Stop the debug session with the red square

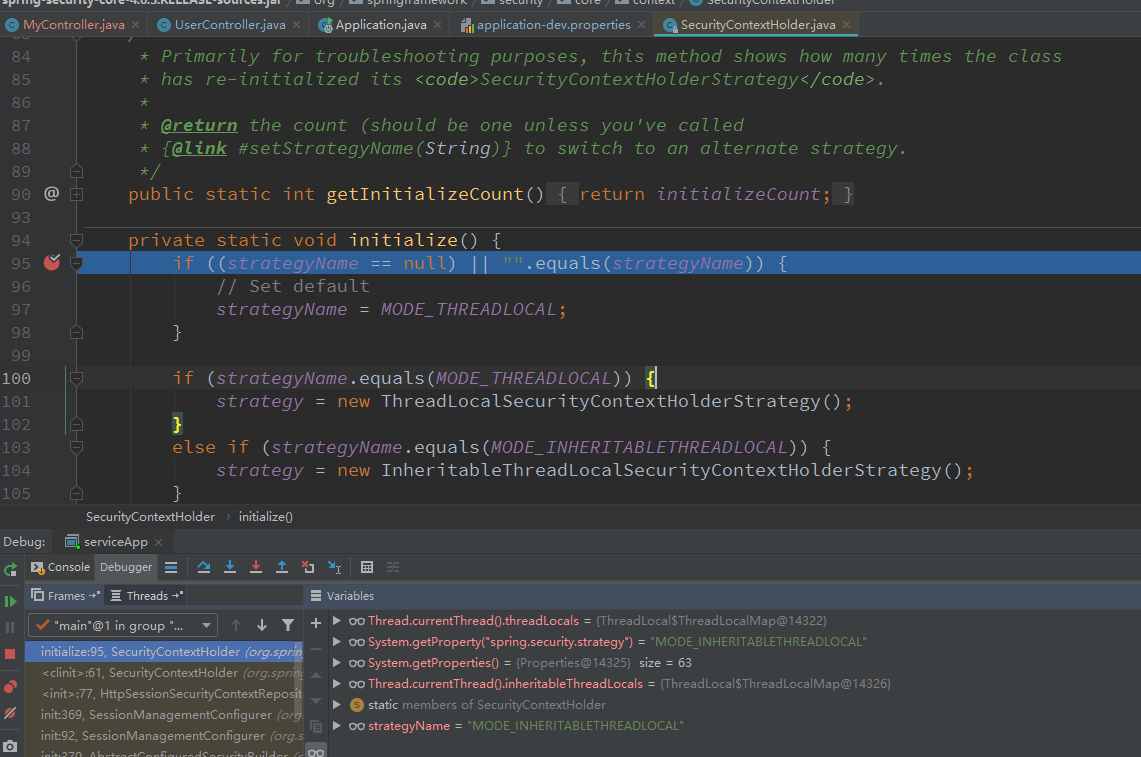point(10,654)
